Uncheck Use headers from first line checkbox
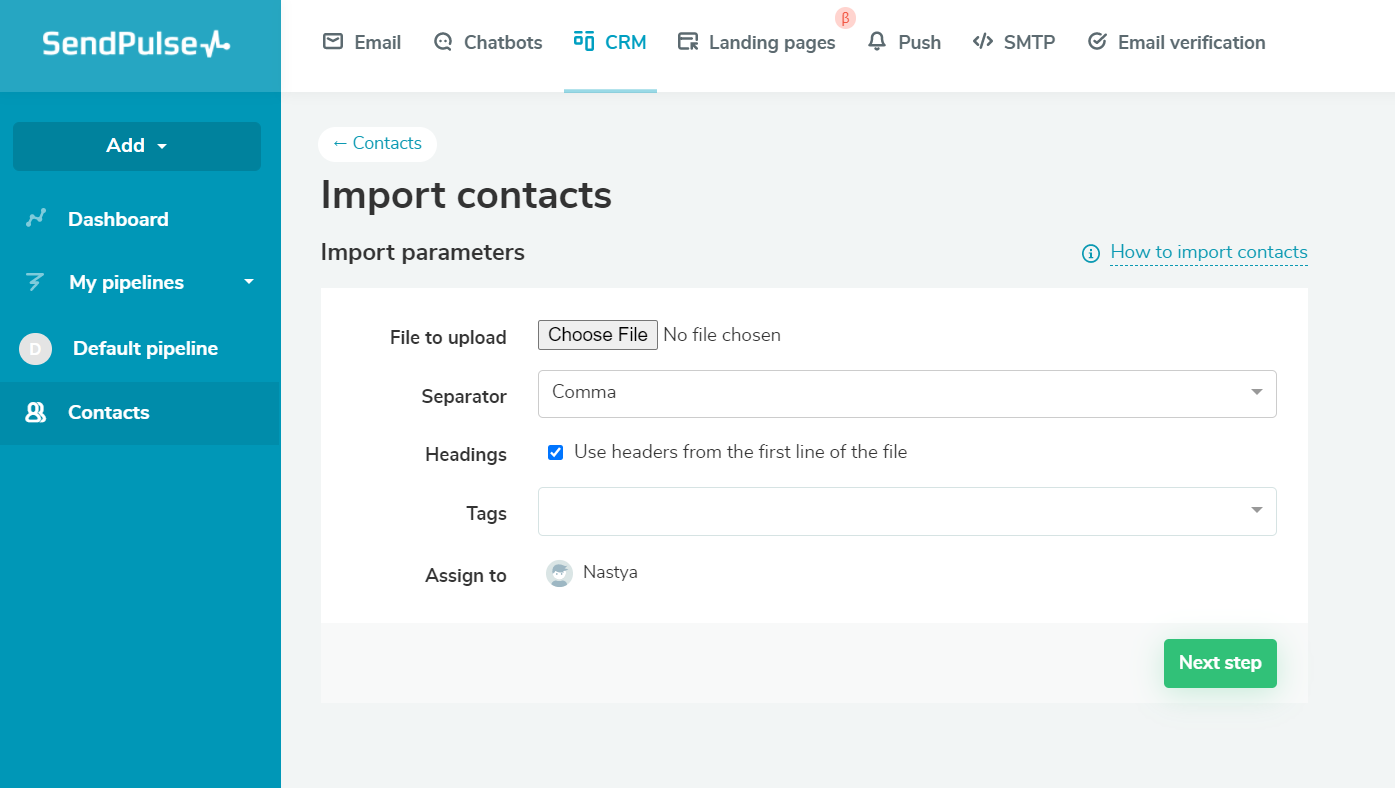The height and width of the screenshot is (788, 1395). pyautogui.click(x=556, y=453)
